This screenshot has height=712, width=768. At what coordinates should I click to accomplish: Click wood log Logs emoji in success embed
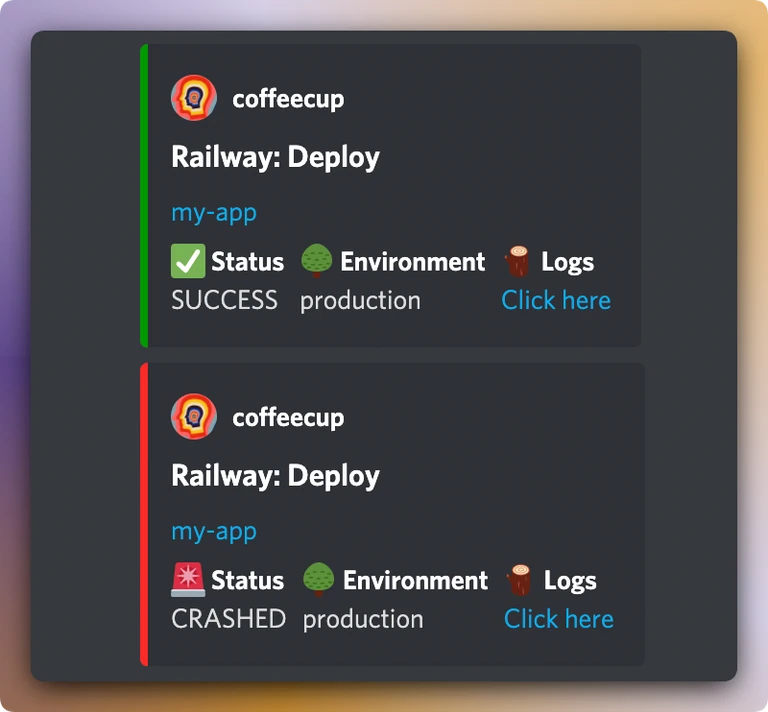coord(517,261)
